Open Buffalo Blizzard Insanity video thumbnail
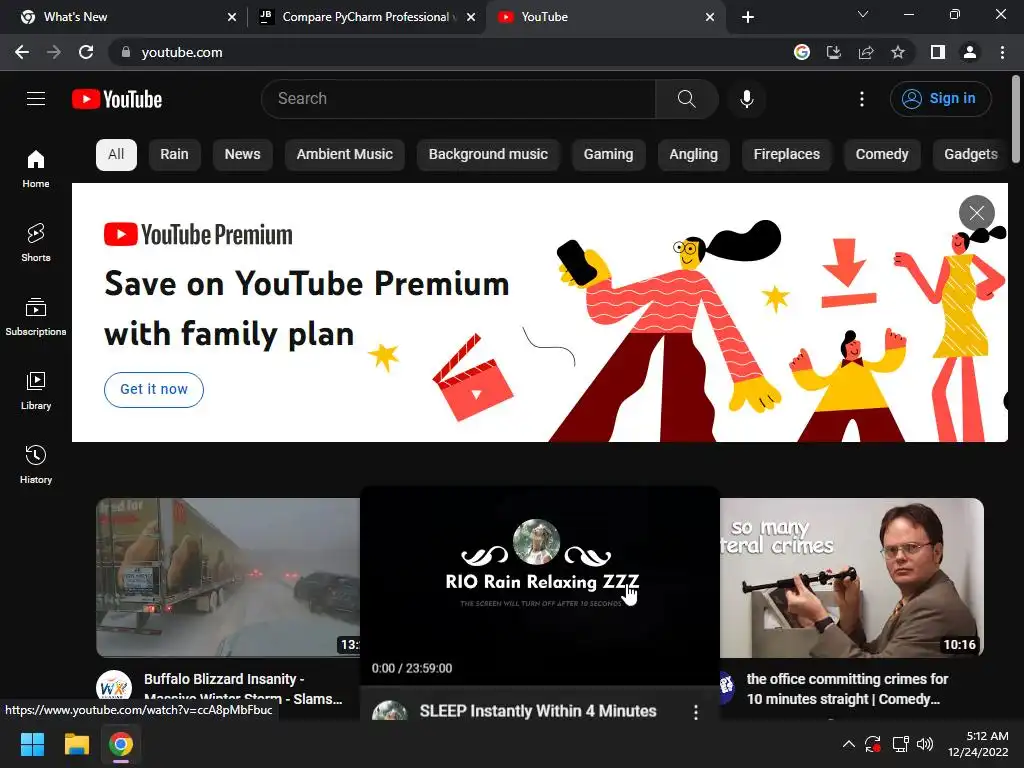Viewport: 1024px width, 768px height. point(228,577)
